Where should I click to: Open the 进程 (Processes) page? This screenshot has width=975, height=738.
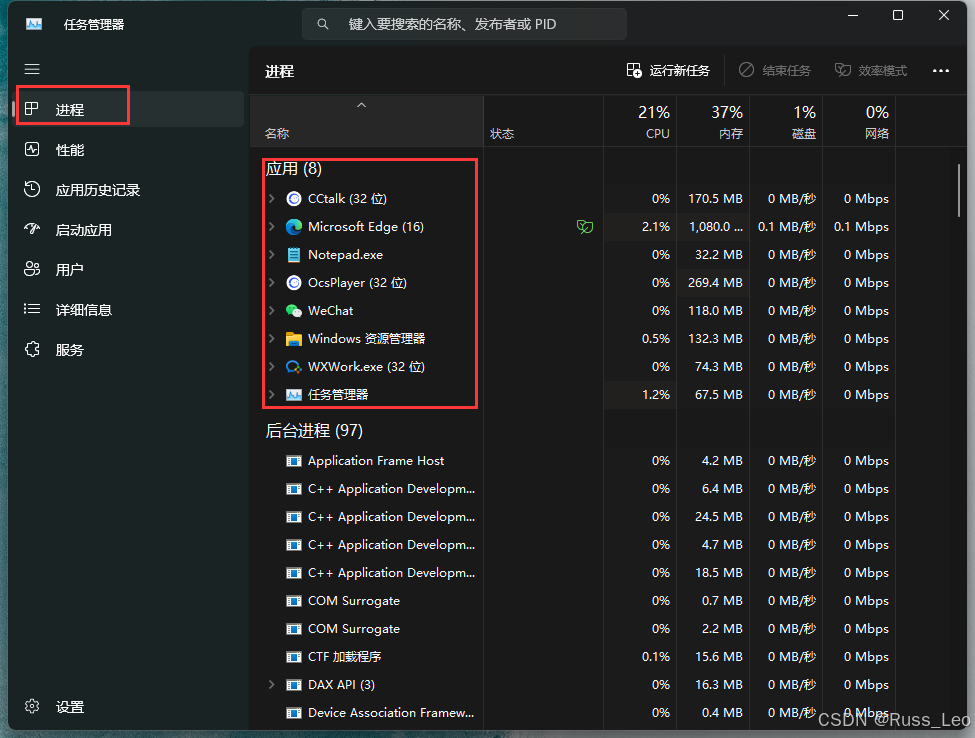pyautogui.click(x=129, y=109)
